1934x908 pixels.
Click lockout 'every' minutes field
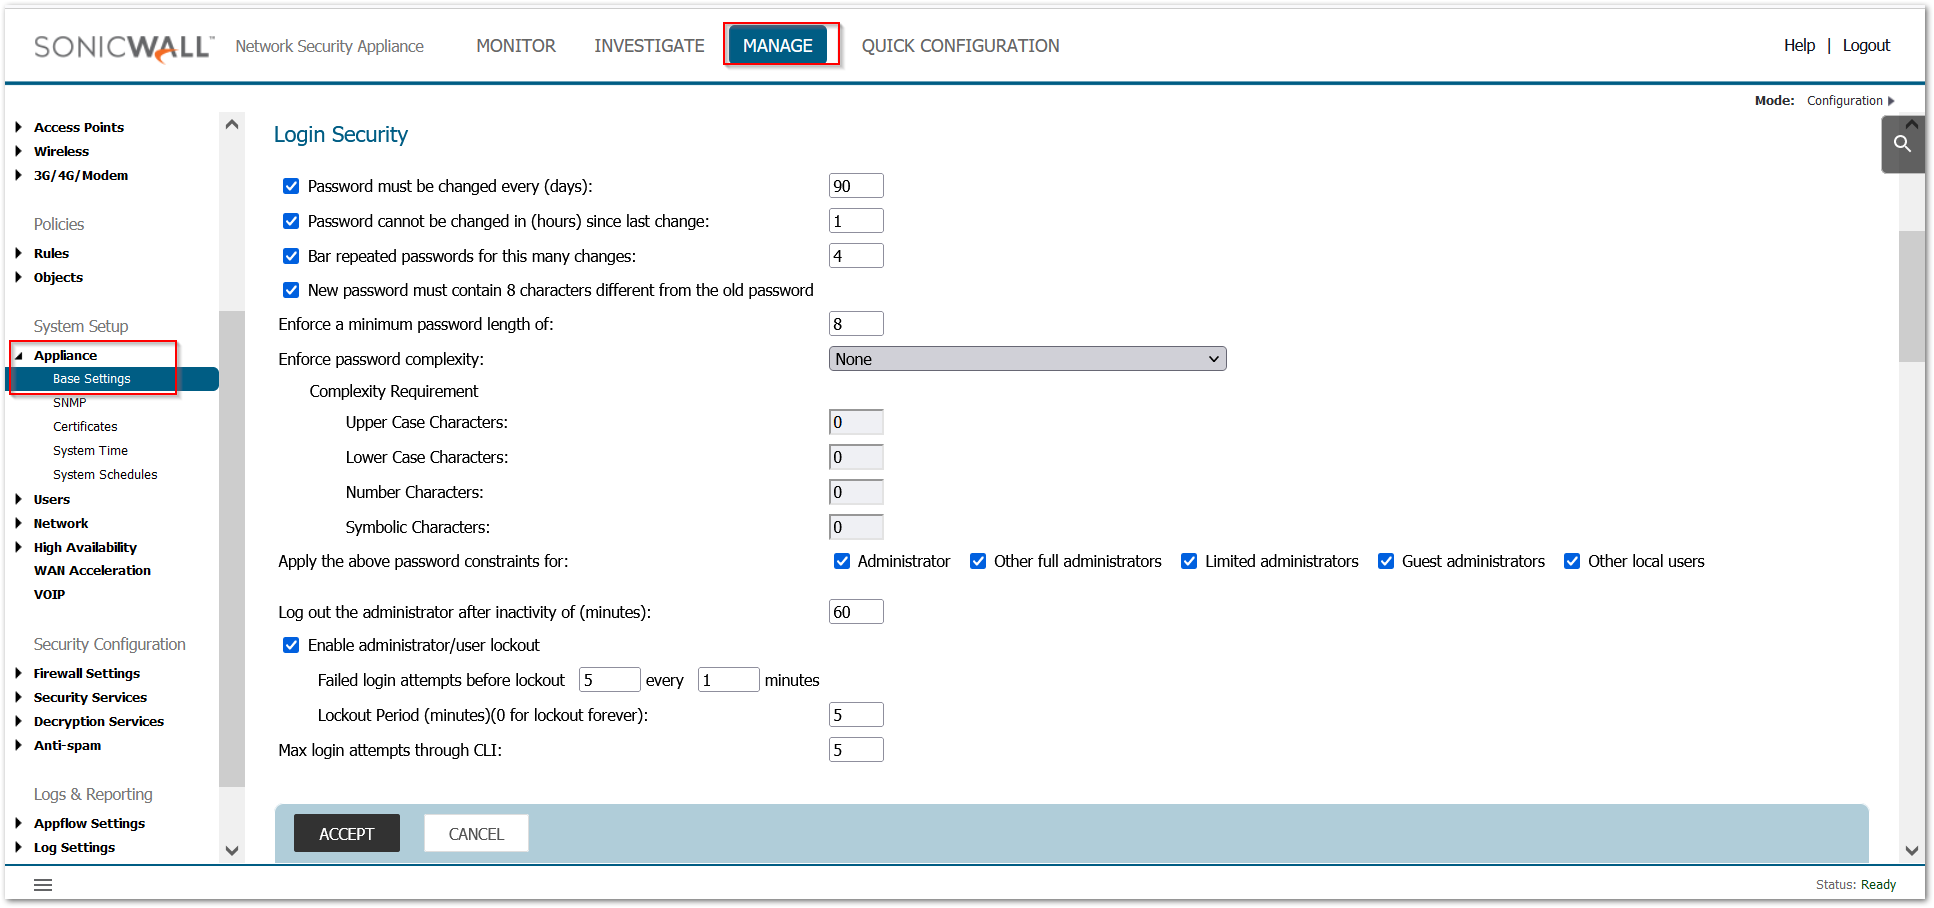click(x=729, y=680)
